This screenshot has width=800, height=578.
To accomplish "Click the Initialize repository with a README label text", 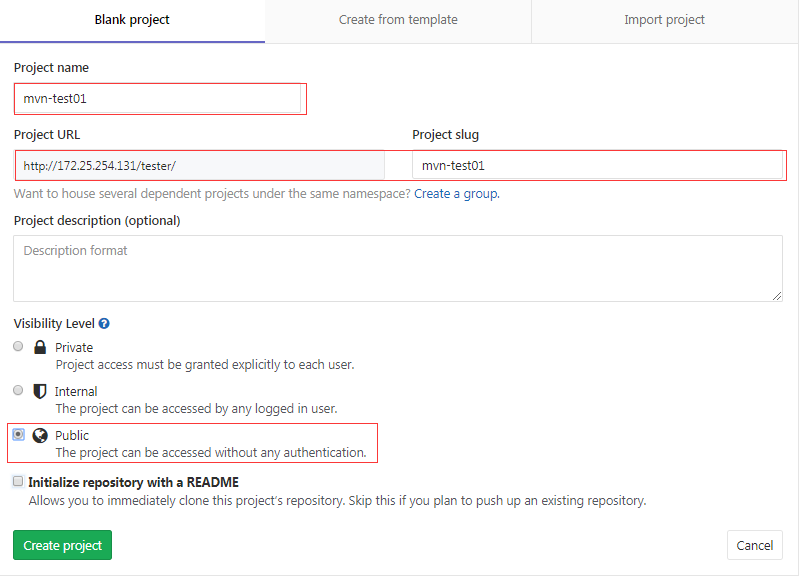I will tap(133, 482).
